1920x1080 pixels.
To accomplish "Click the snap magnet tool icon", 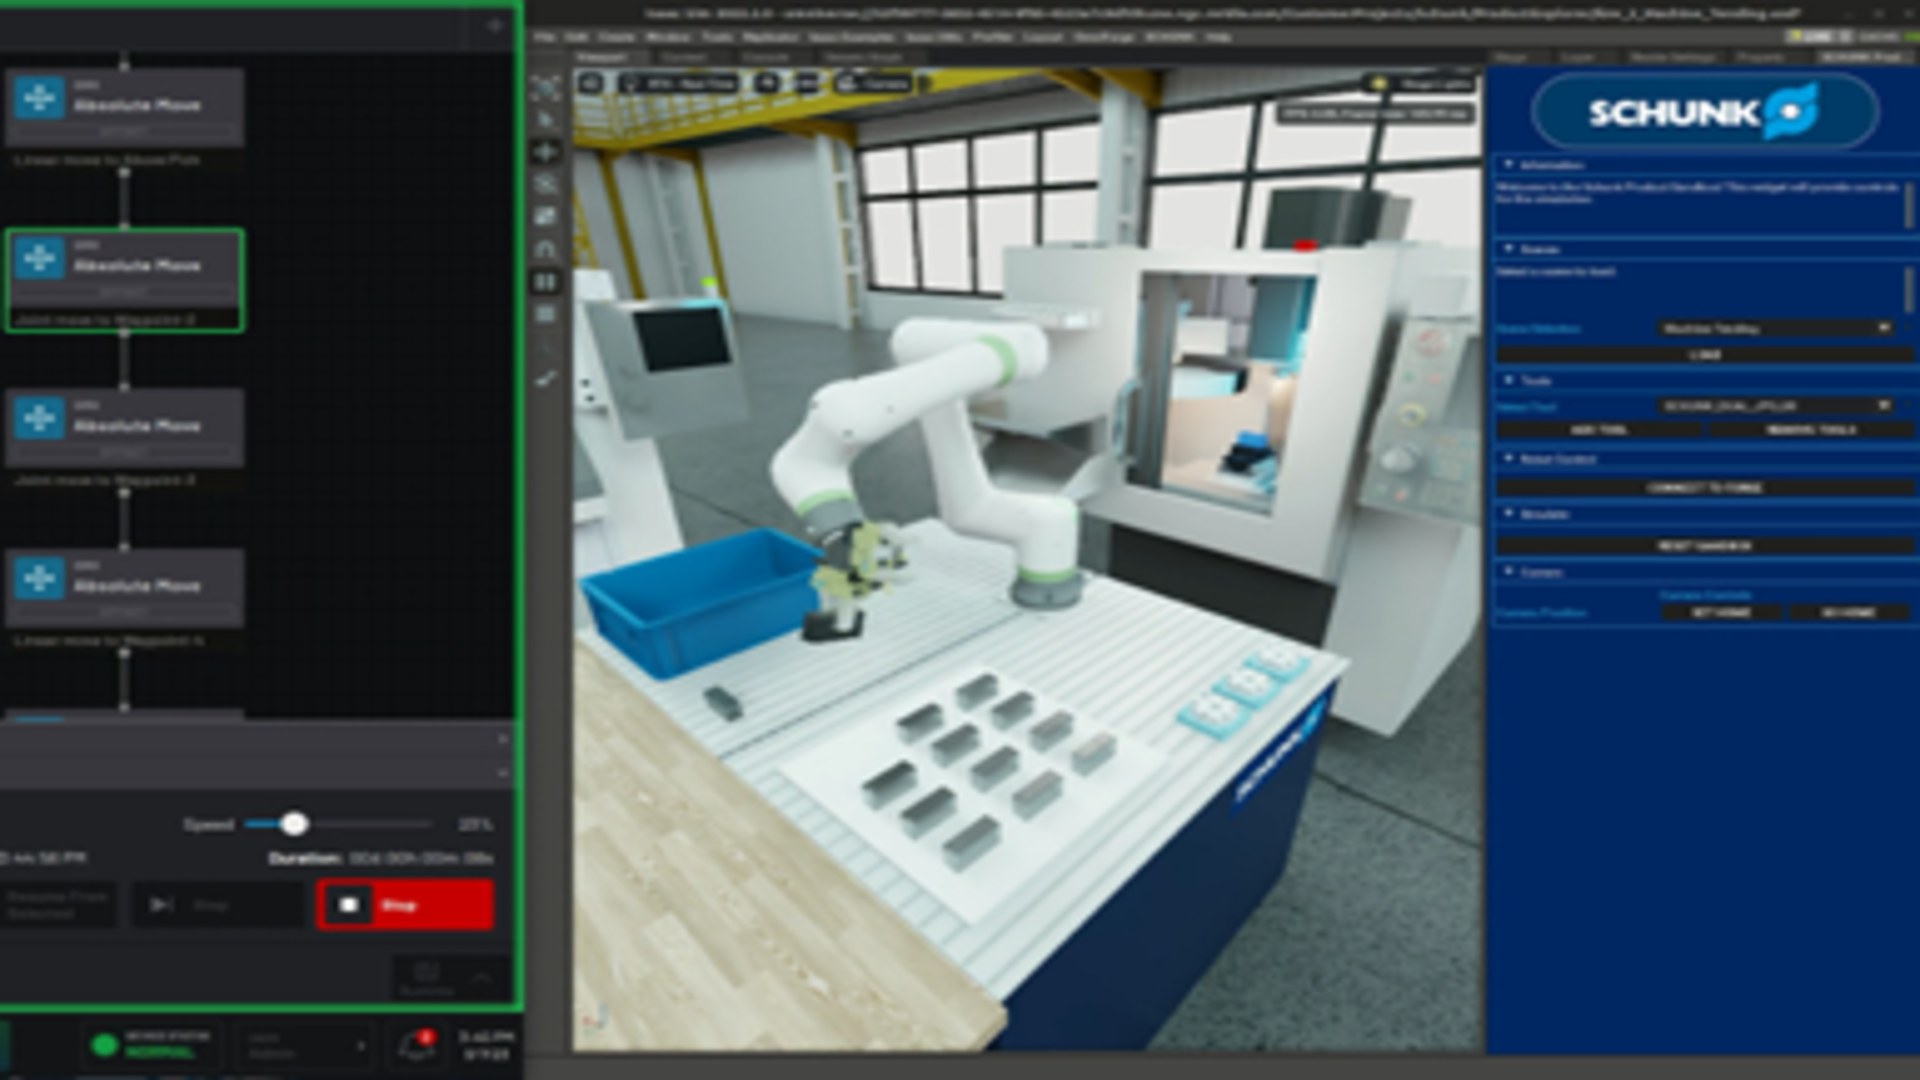I will tap(546, 248).
